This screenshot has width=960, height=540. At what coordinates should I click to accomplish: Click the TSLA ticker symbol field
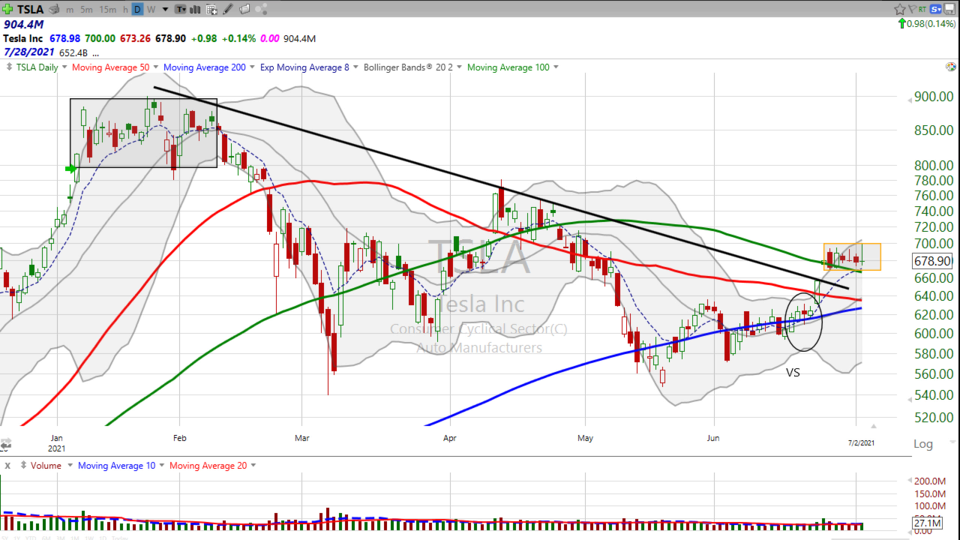point(30,9)
